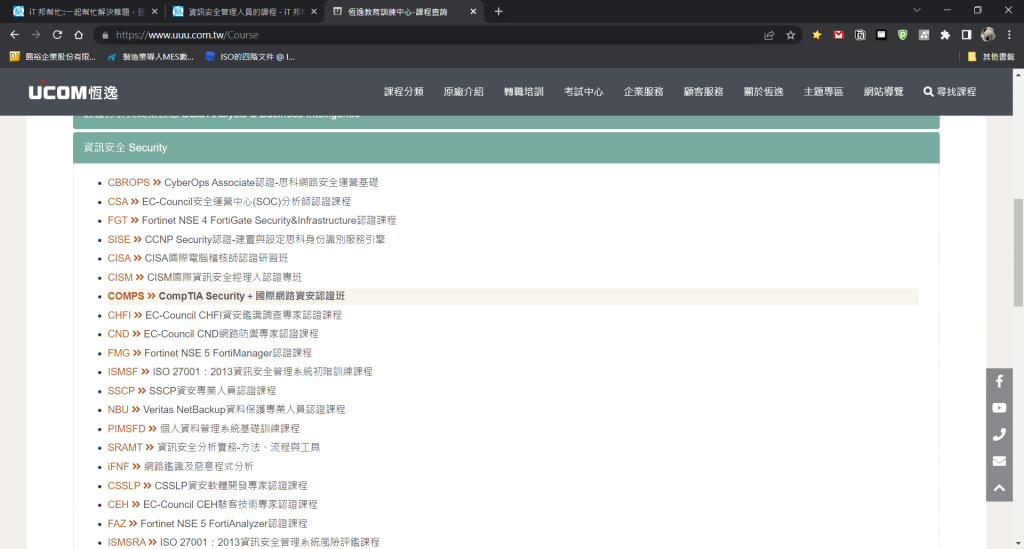This screenshot has width=1024, height=549.
Task: Open the gray diagram extension icon
Action: (x=923, y=35)
